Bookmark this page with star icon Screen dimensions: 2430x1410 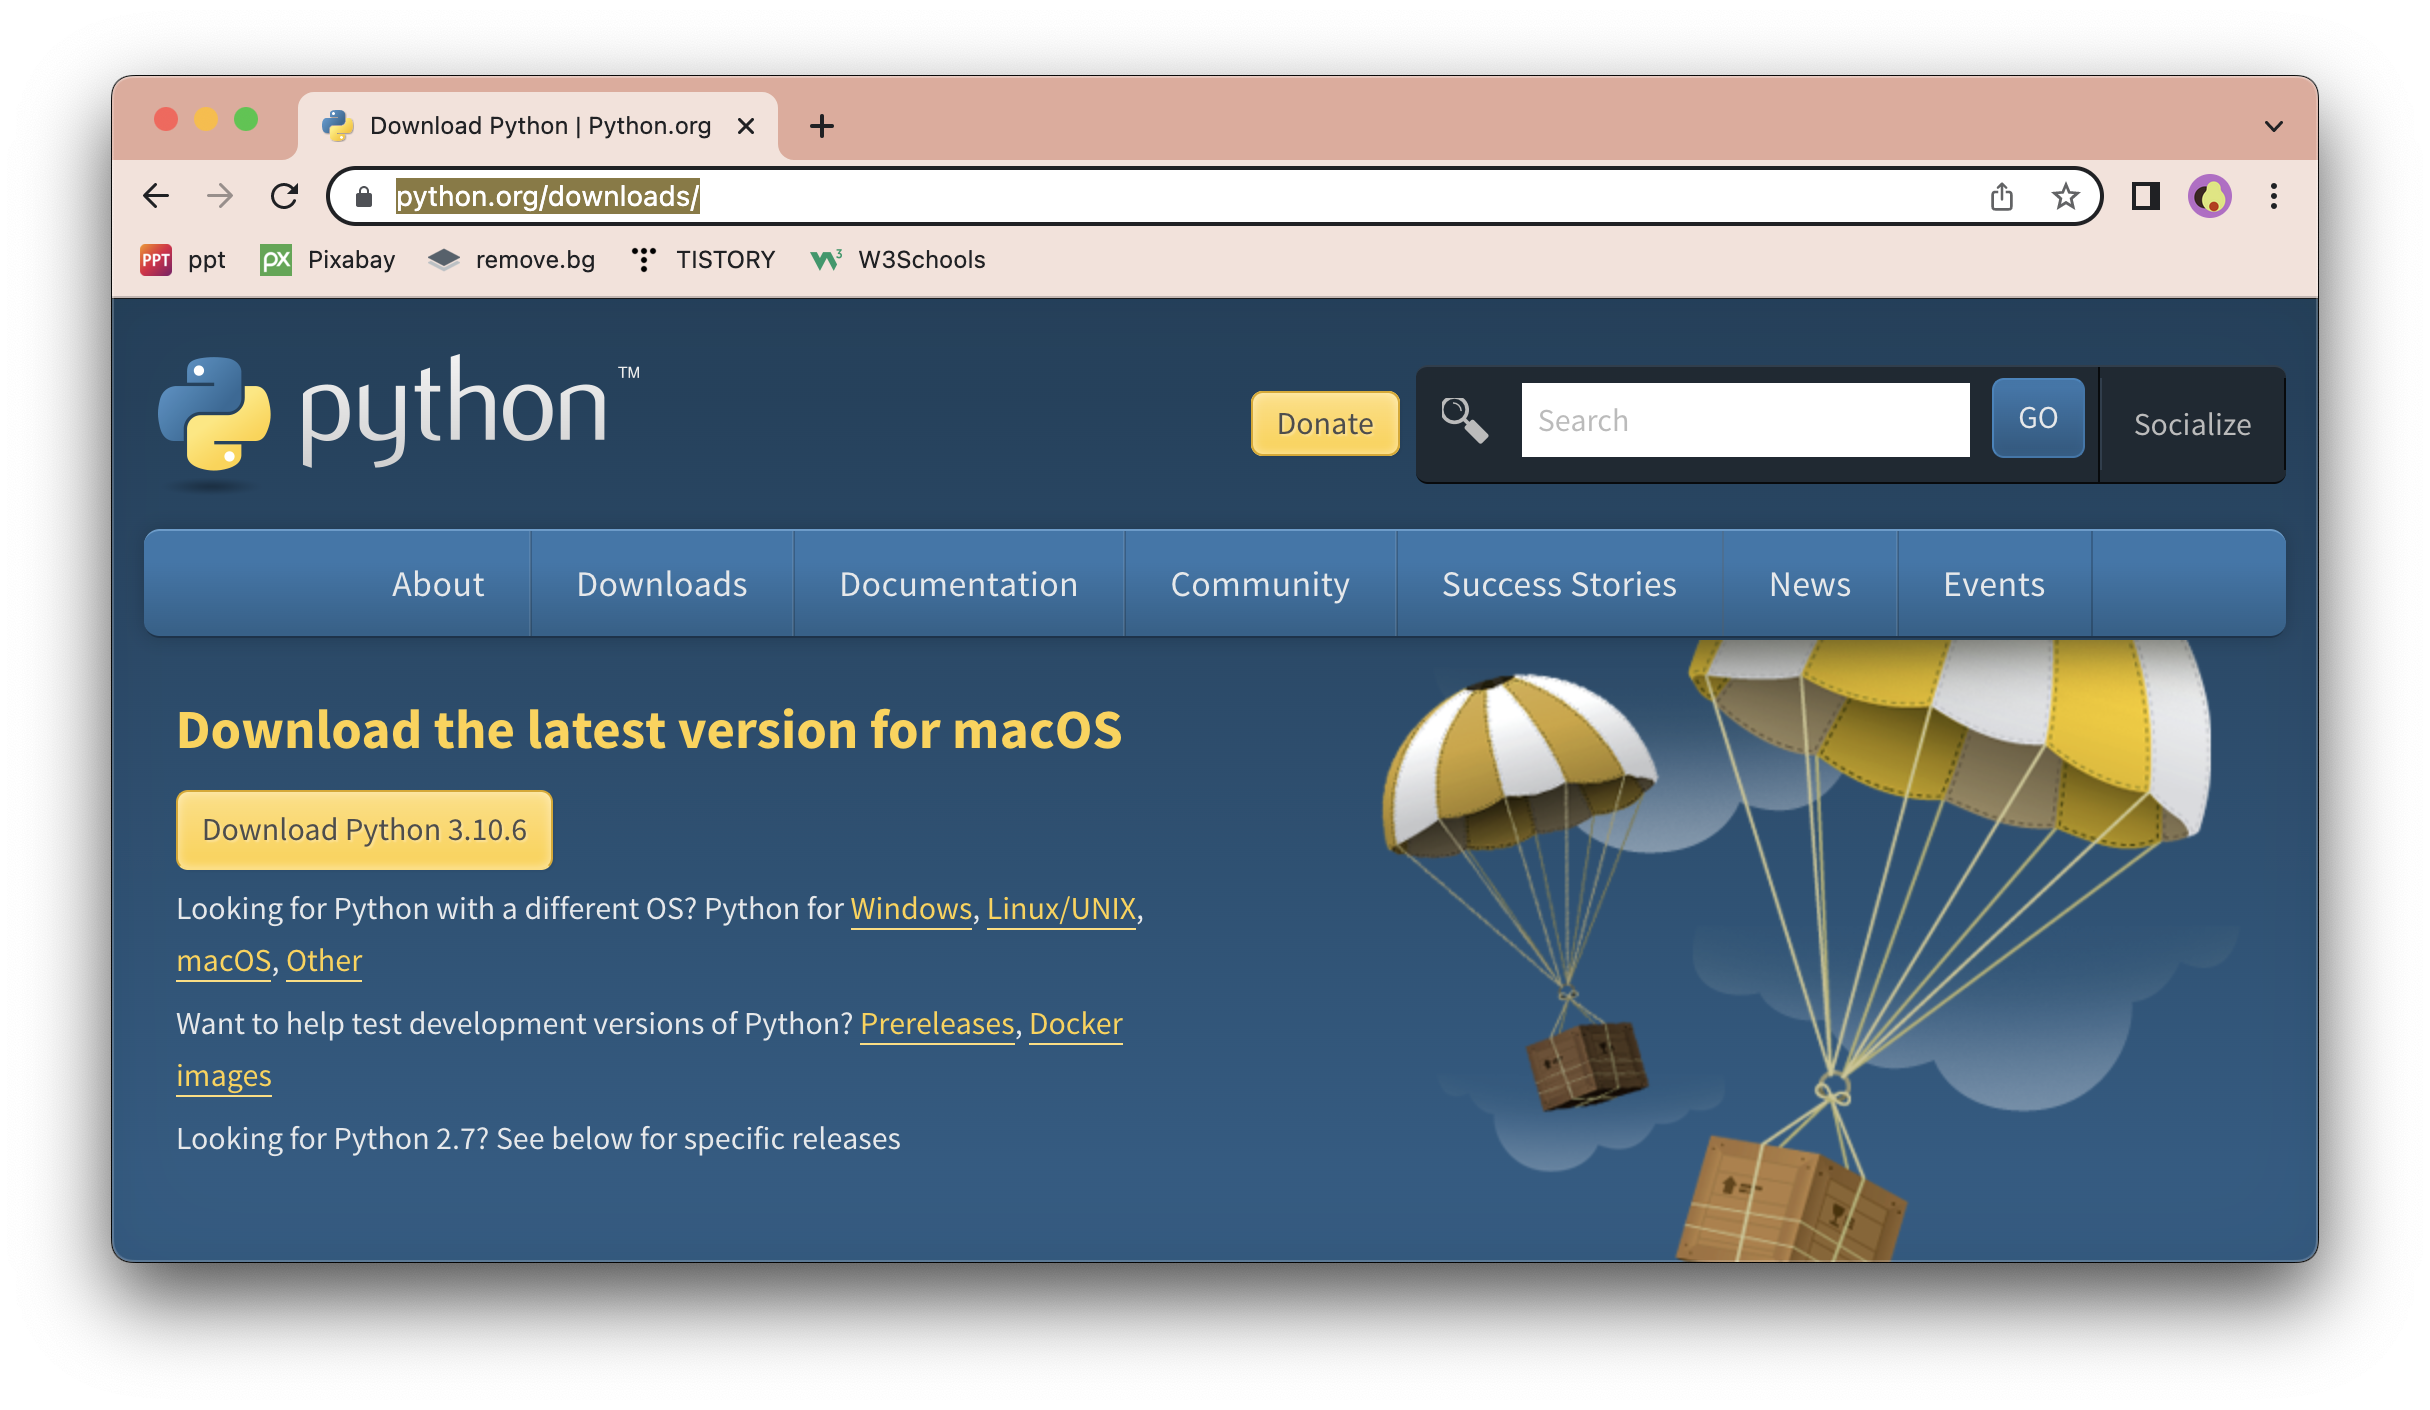coord(2065,196)
